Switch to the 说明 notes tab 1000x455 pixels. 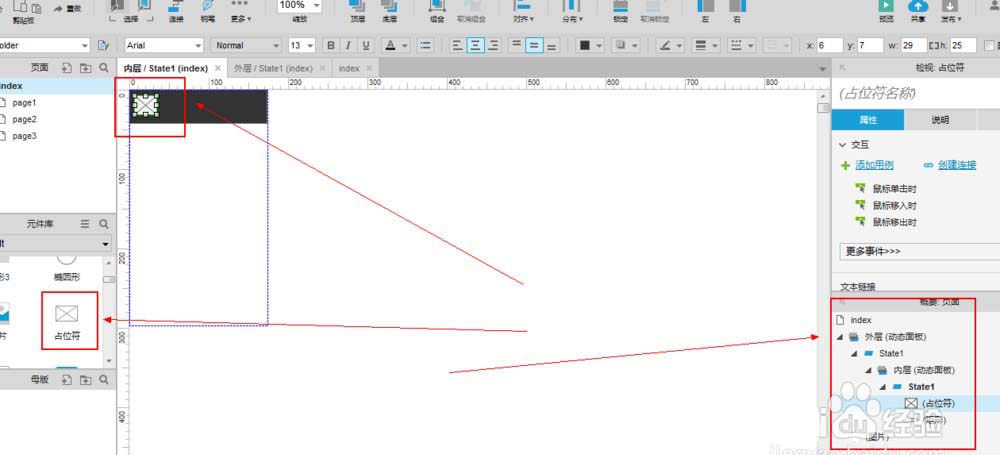[x=940, y=120]
